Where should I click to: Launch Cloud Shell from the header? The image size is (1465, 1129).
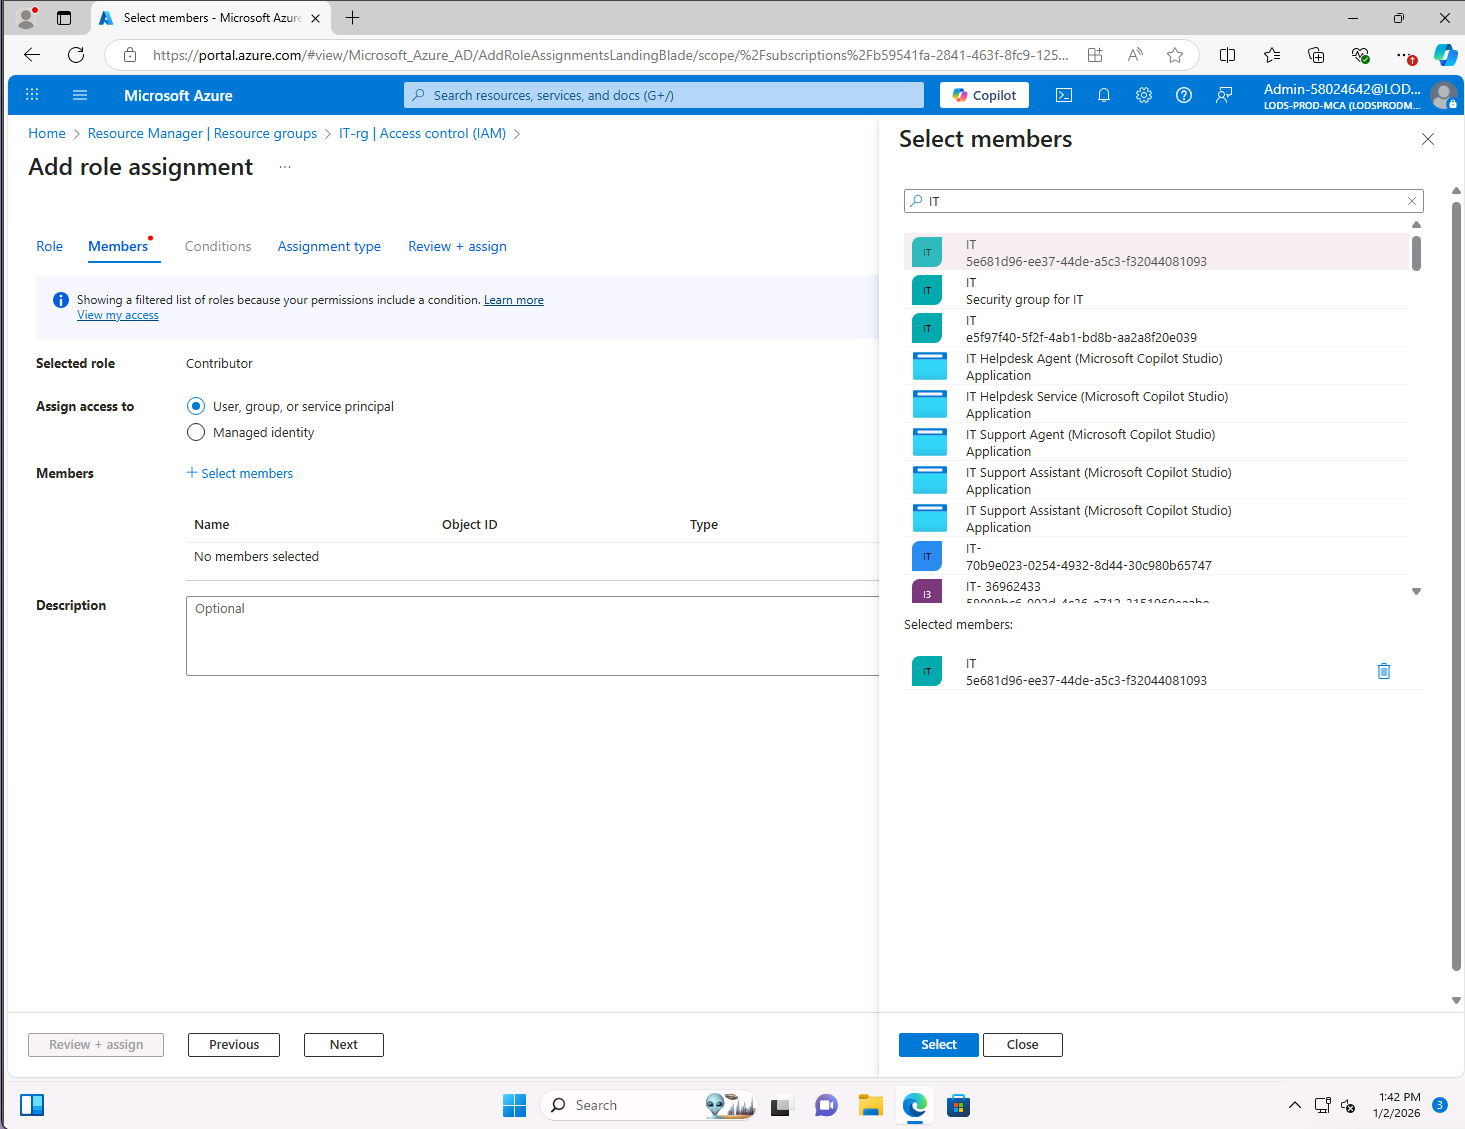coord(1064,95)
